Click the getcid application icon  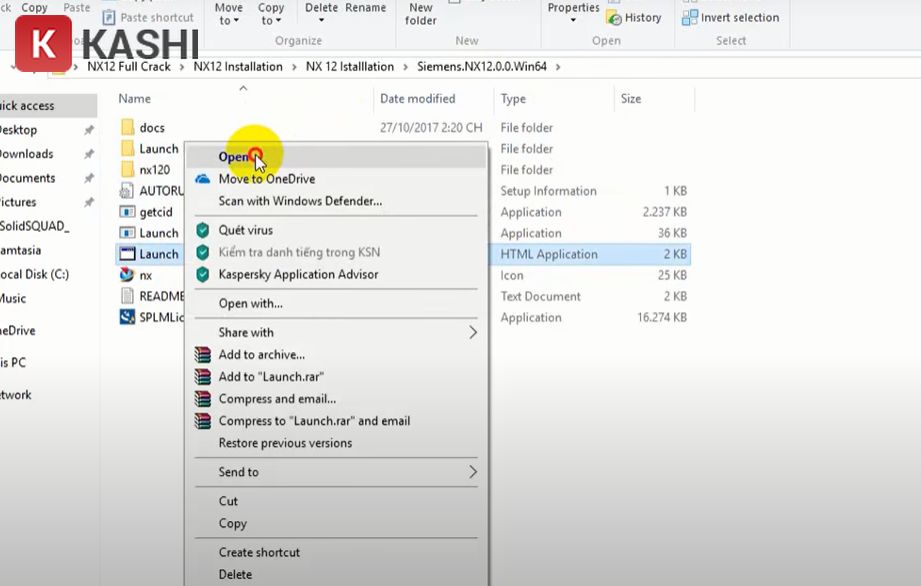[x=127, y=212]
